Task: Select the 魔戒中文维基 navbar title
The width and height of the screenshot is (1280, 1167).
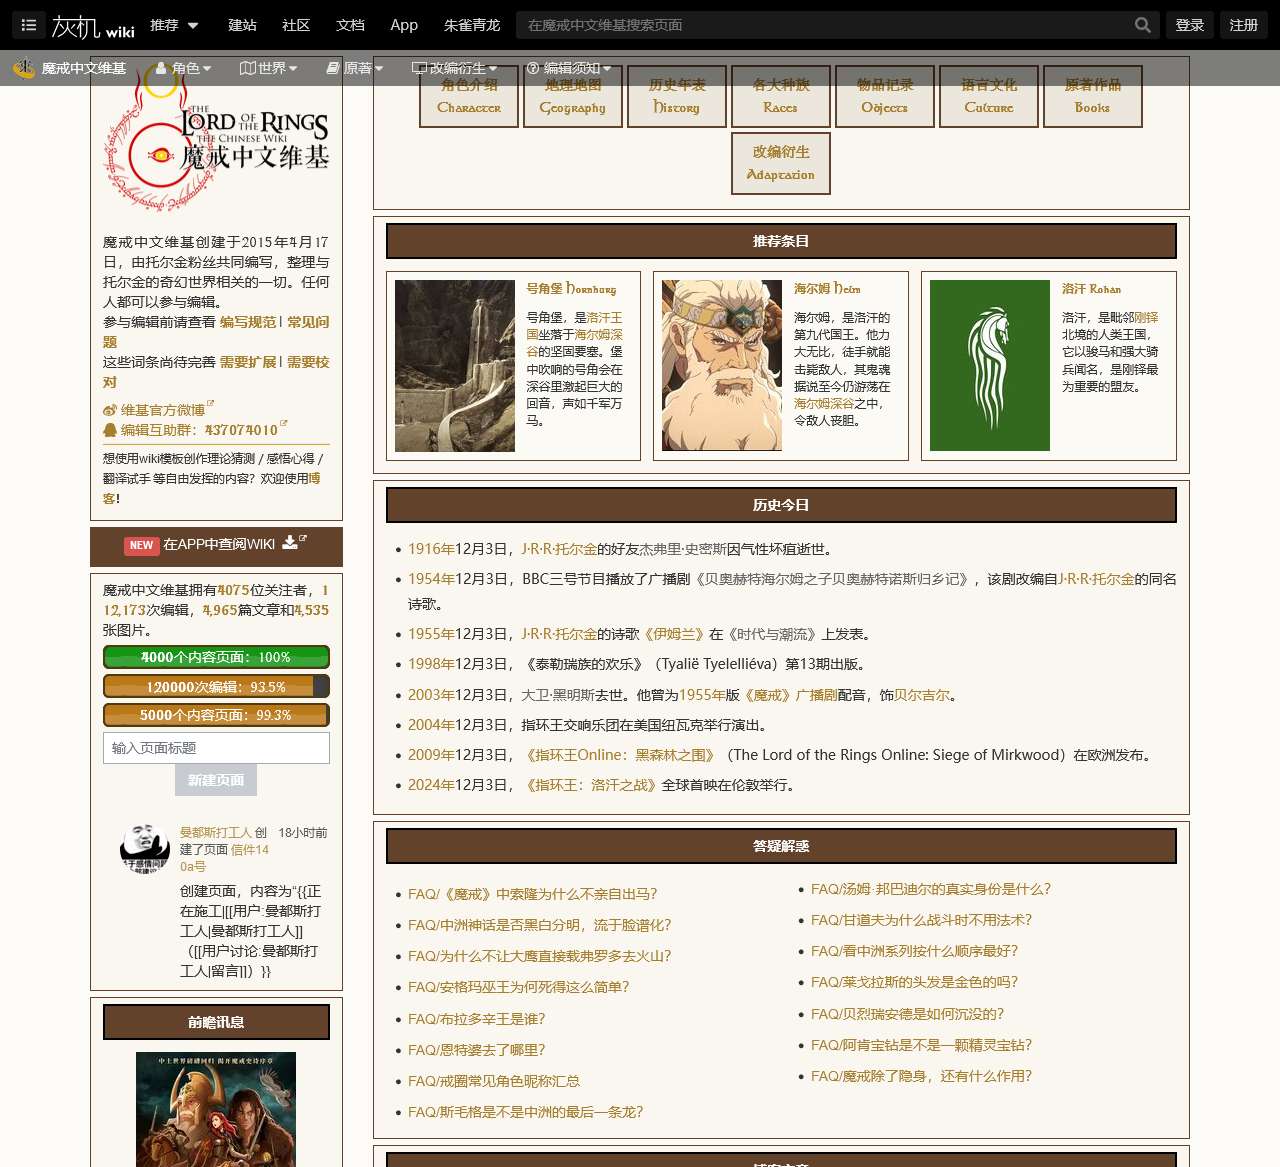Action: point(84,68)
